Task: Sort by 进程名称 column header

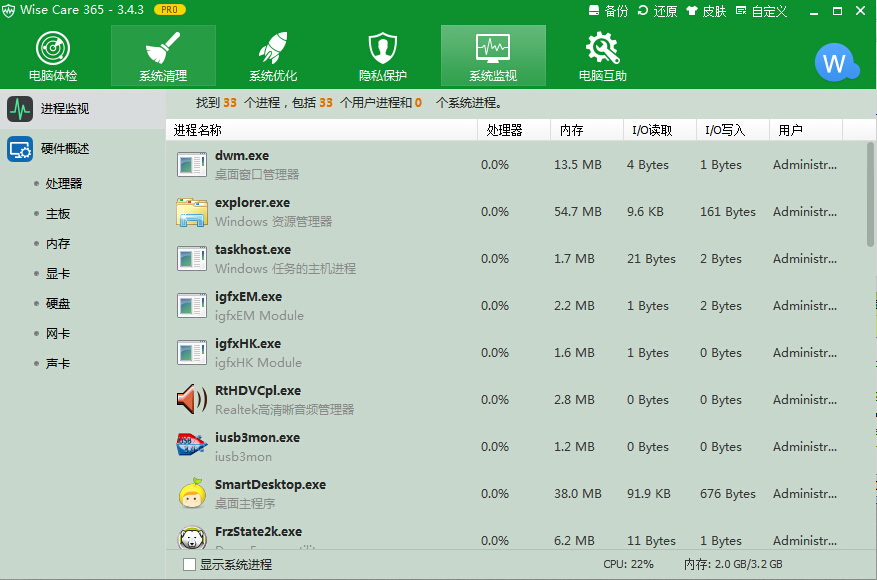Action: [x=322, y=130]
